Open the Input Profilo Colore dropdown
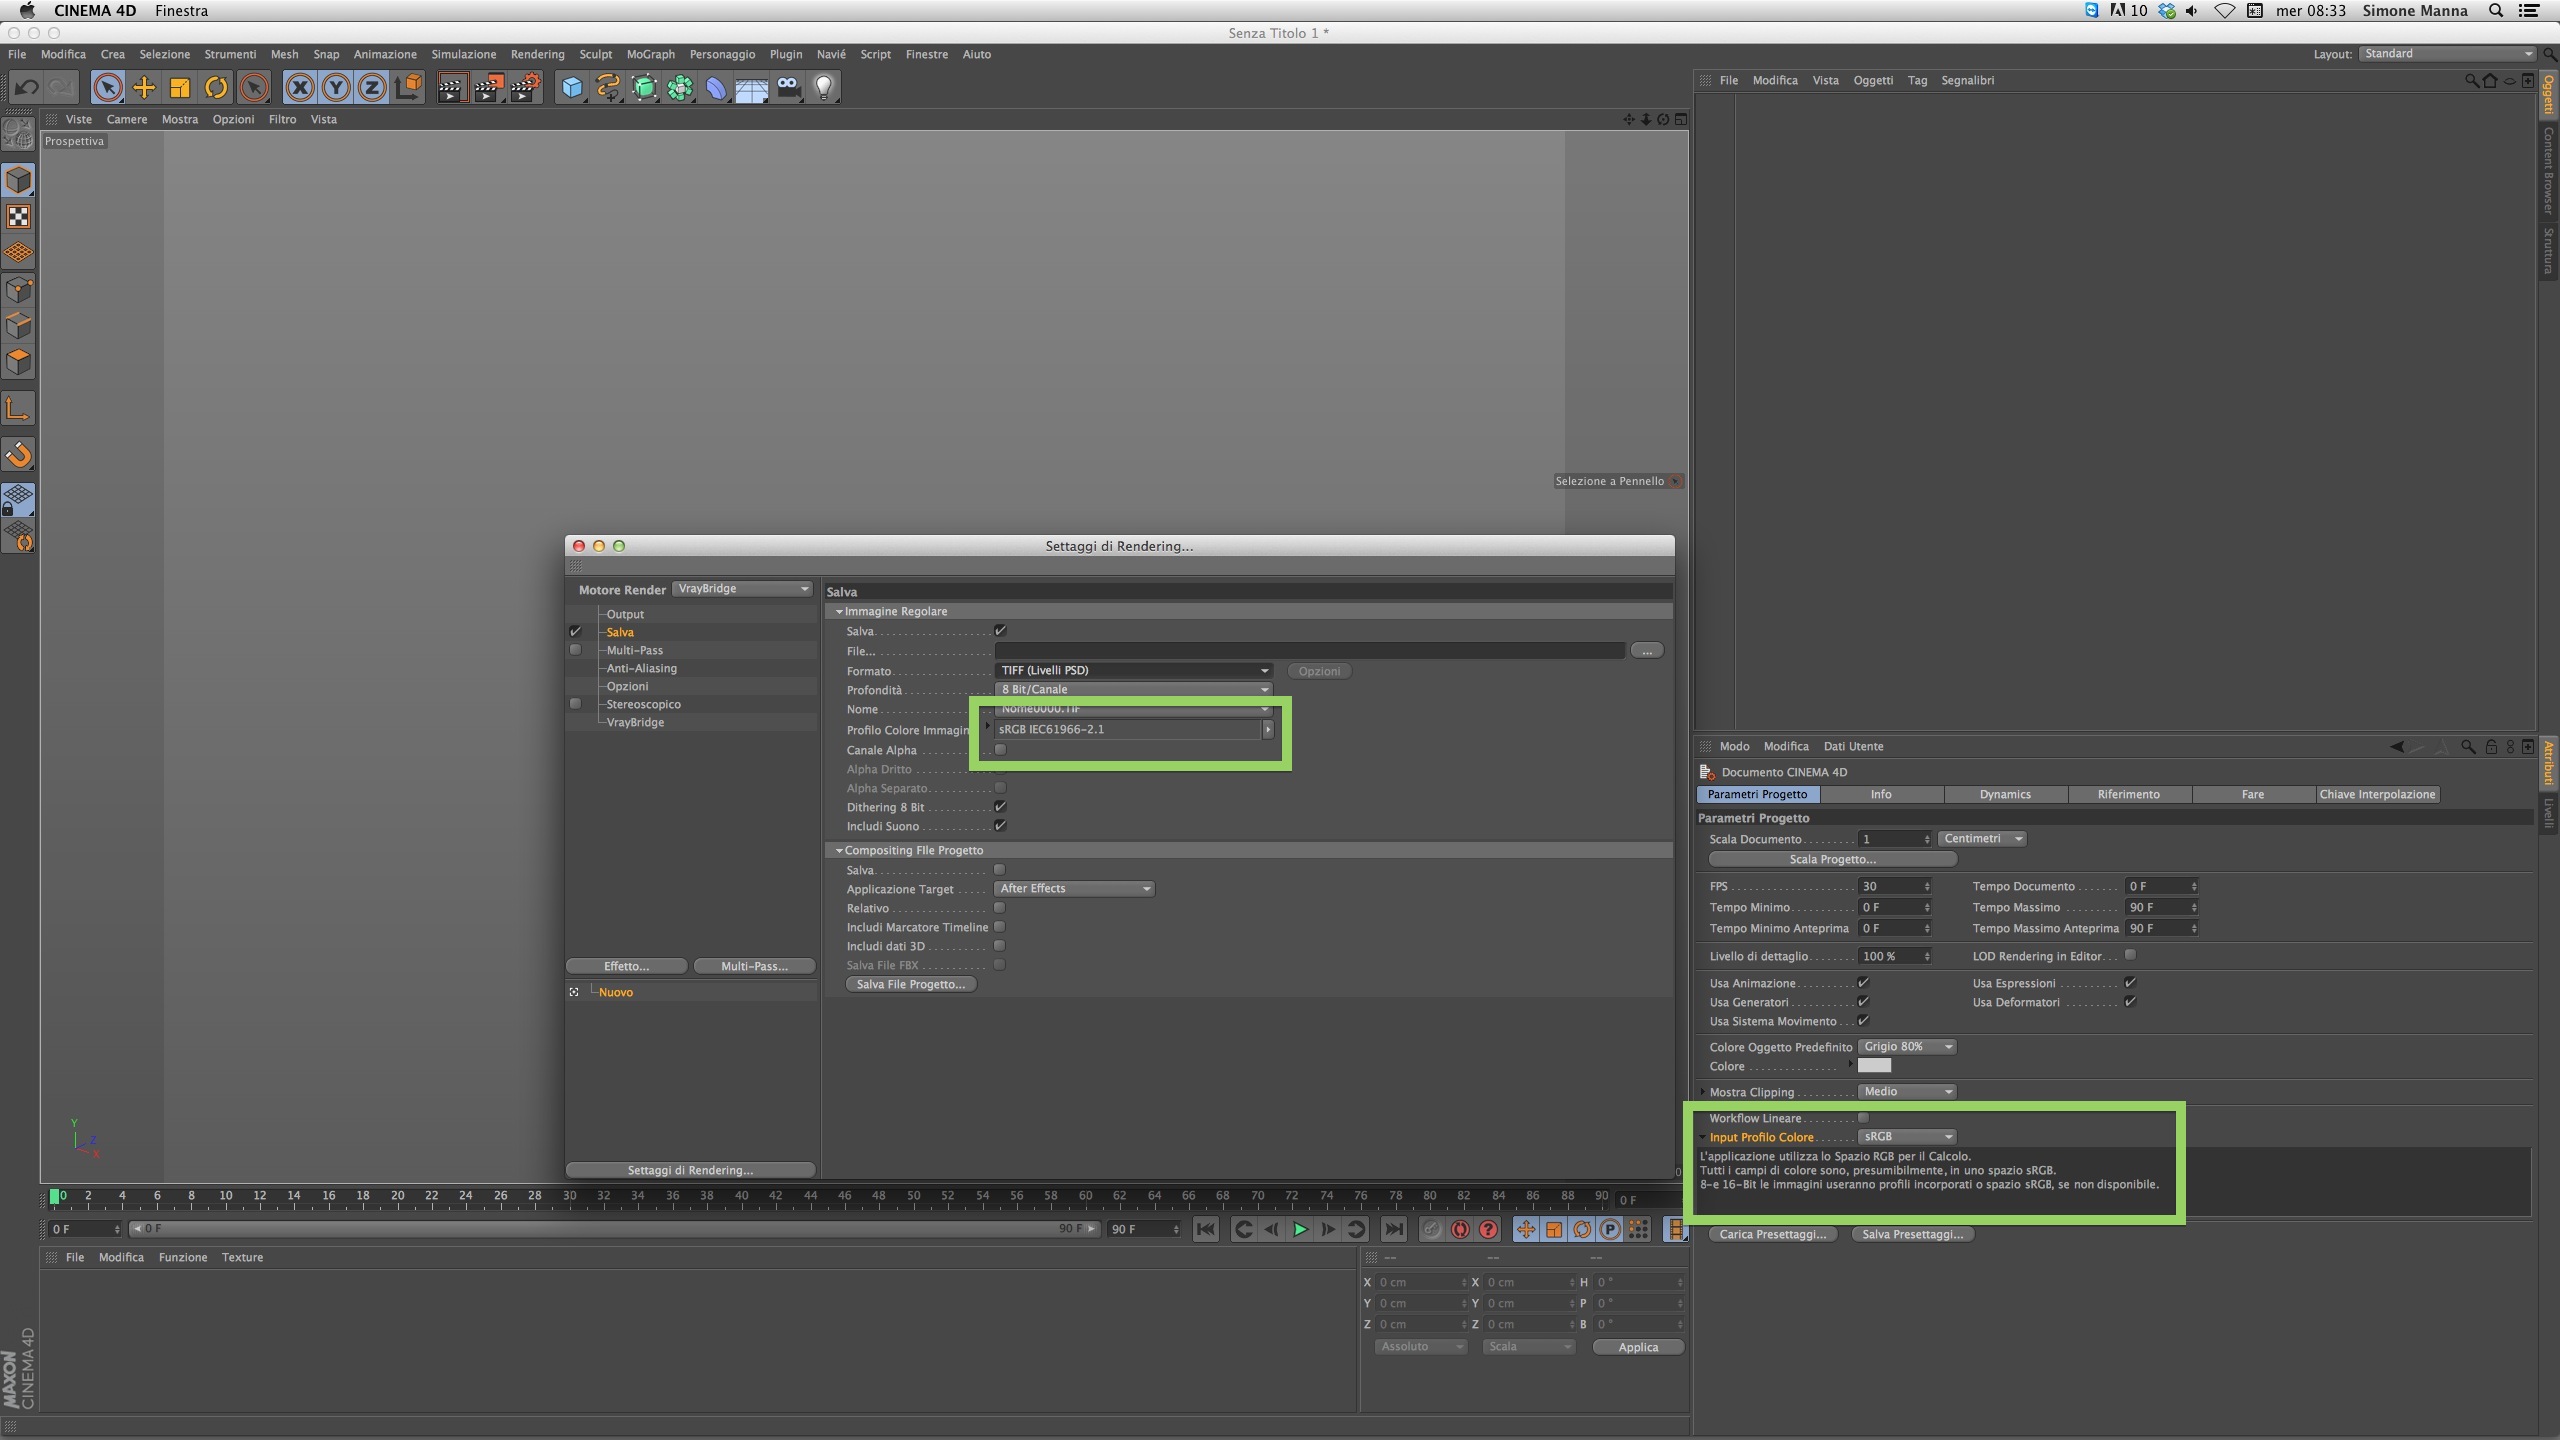The height and width of the screenshot is (1440, 2560). pos(1907,1137)
